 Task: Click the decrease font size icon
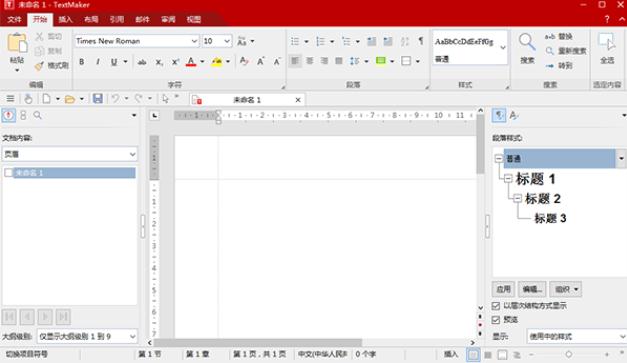277,61
